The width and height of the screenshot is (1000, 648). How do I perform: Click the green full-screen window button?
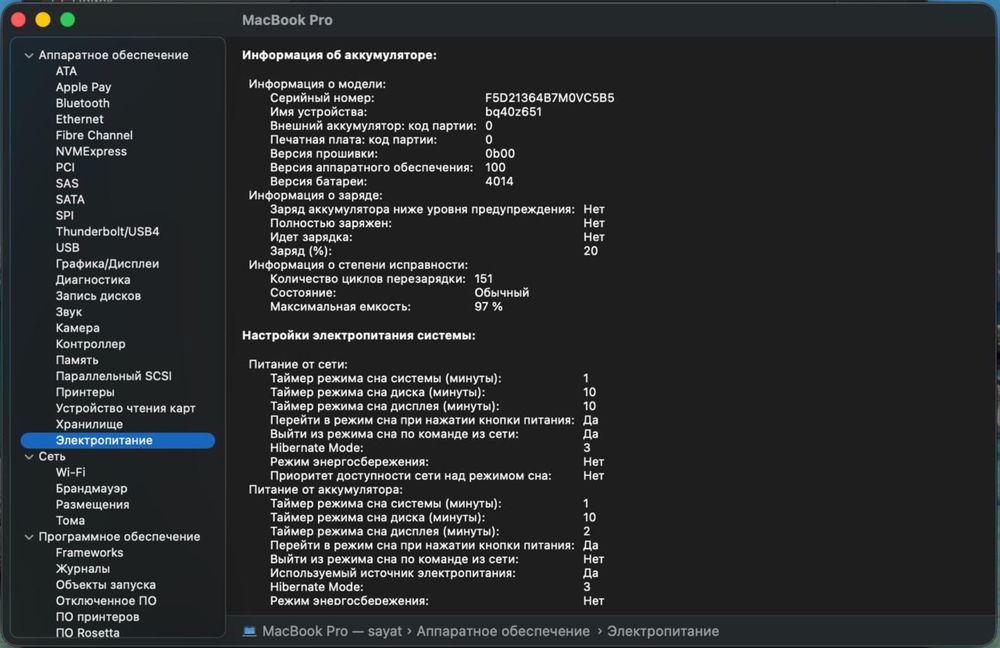[x=67, y=20]
